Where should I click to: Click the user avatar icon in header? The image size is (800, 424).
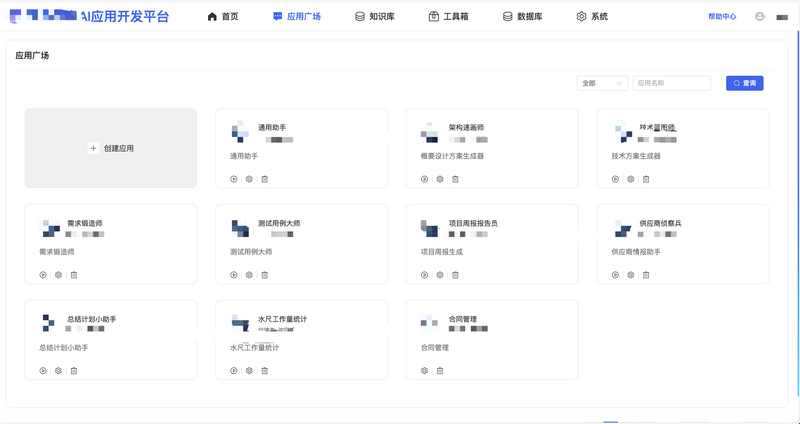(760, 16)
